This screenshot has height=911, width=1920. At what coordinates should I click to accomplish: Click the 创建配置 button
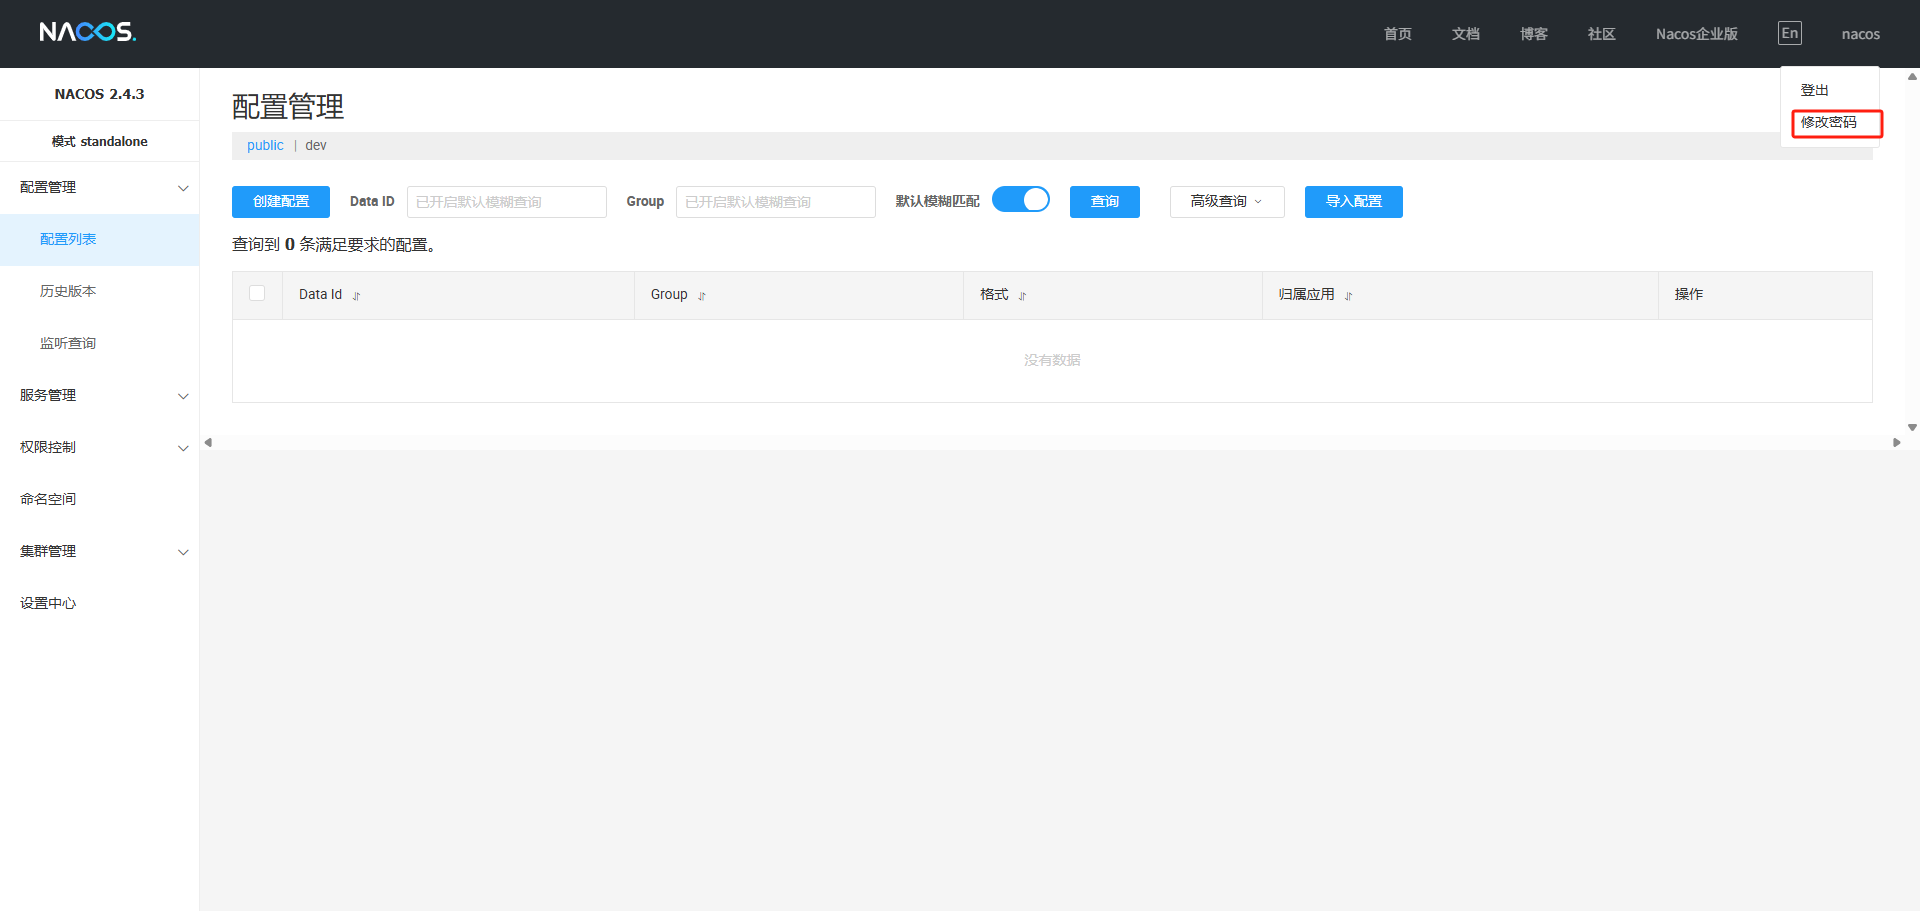[281, 202]
